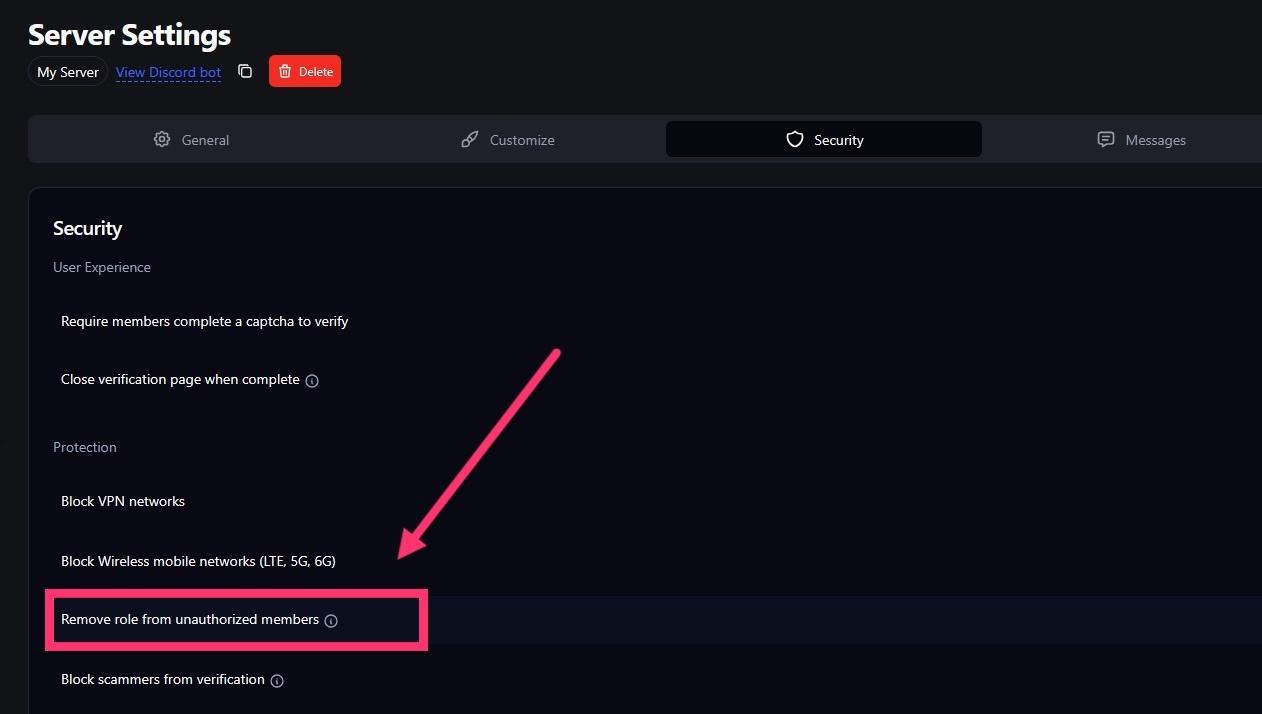1262x714 pixels.
Task: Click the trash can icon in Delete button
Action: point(285,71)
